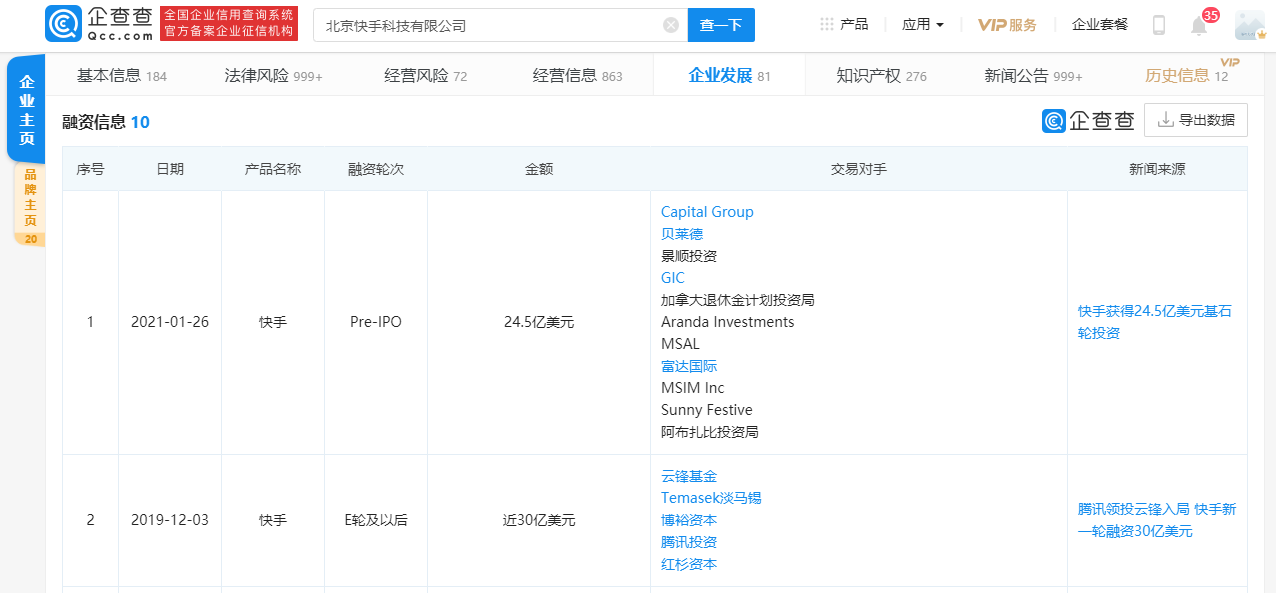Switch to the 基本信息 tab

click(x=122, y=75)
